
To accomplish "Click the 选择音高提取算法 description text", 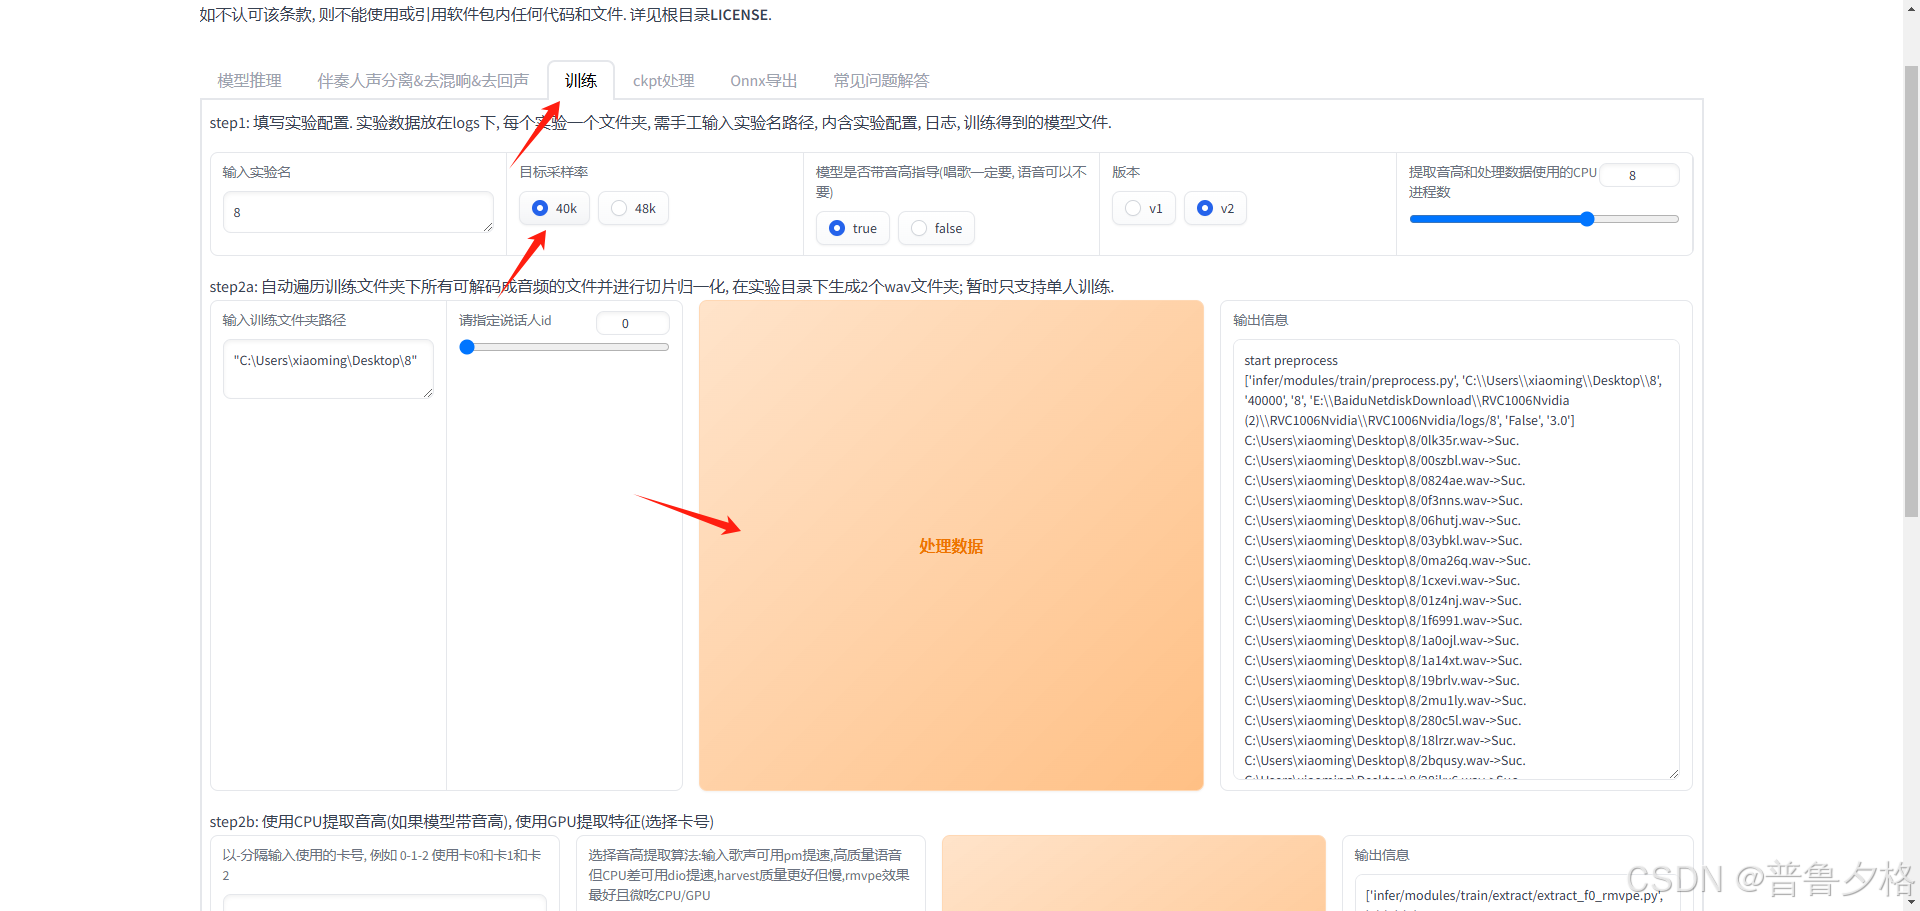I will [x=749, y=875].
